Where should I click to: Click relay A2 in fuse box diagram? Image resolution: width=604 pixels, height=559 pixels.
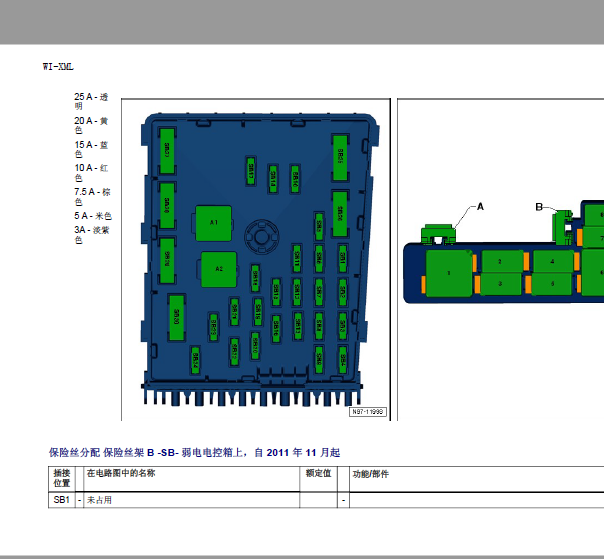[219, 269]
